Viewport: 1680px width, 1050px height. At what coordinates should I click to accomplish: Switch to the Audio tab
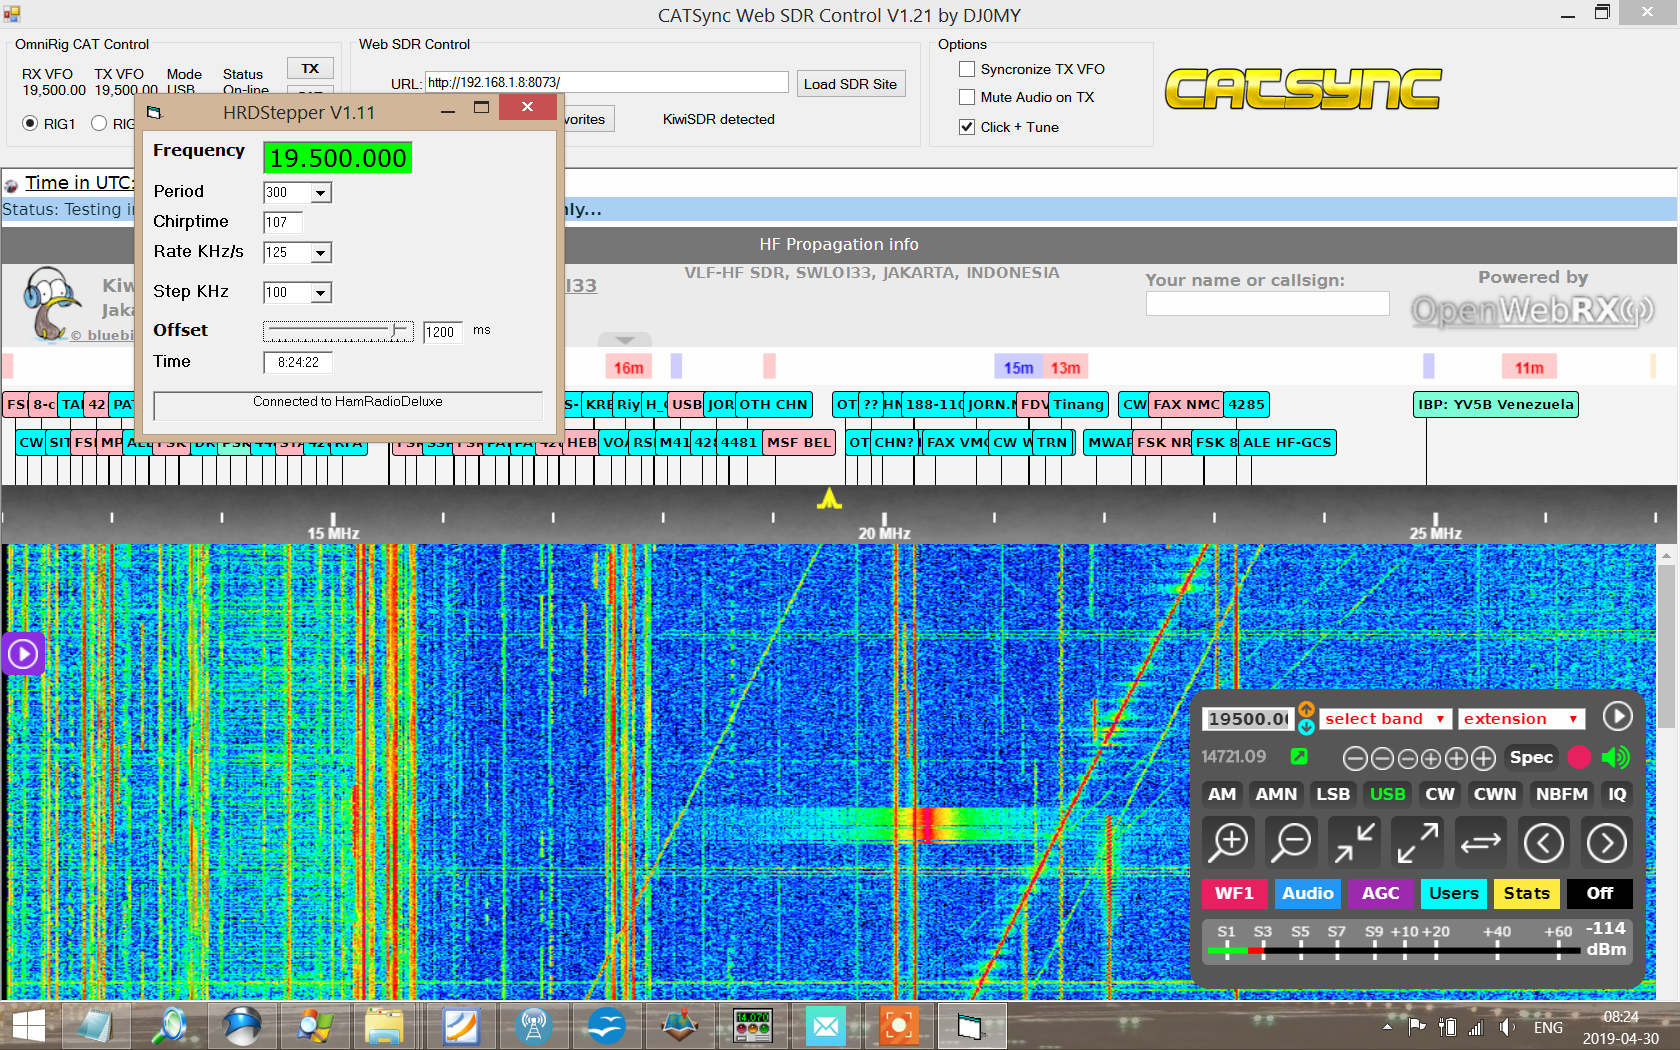pyautogui.click(x=1308, y=893)
